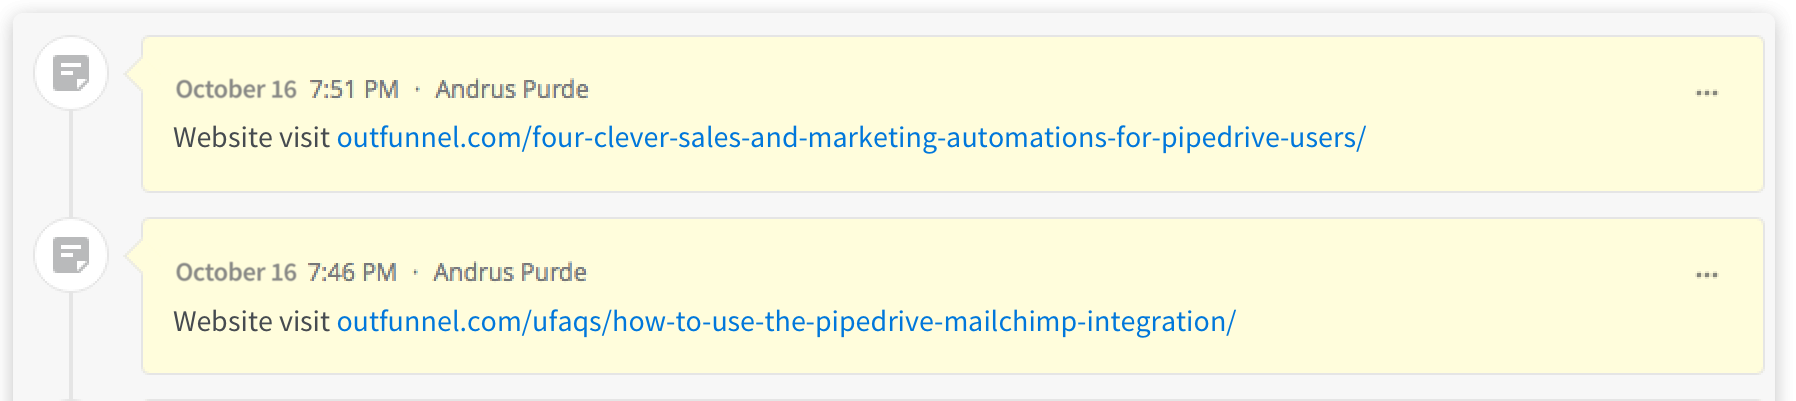Click the October 16 7:46 PM timestamp
Screen dimensions: 1796x401
(x=286, y=272)
